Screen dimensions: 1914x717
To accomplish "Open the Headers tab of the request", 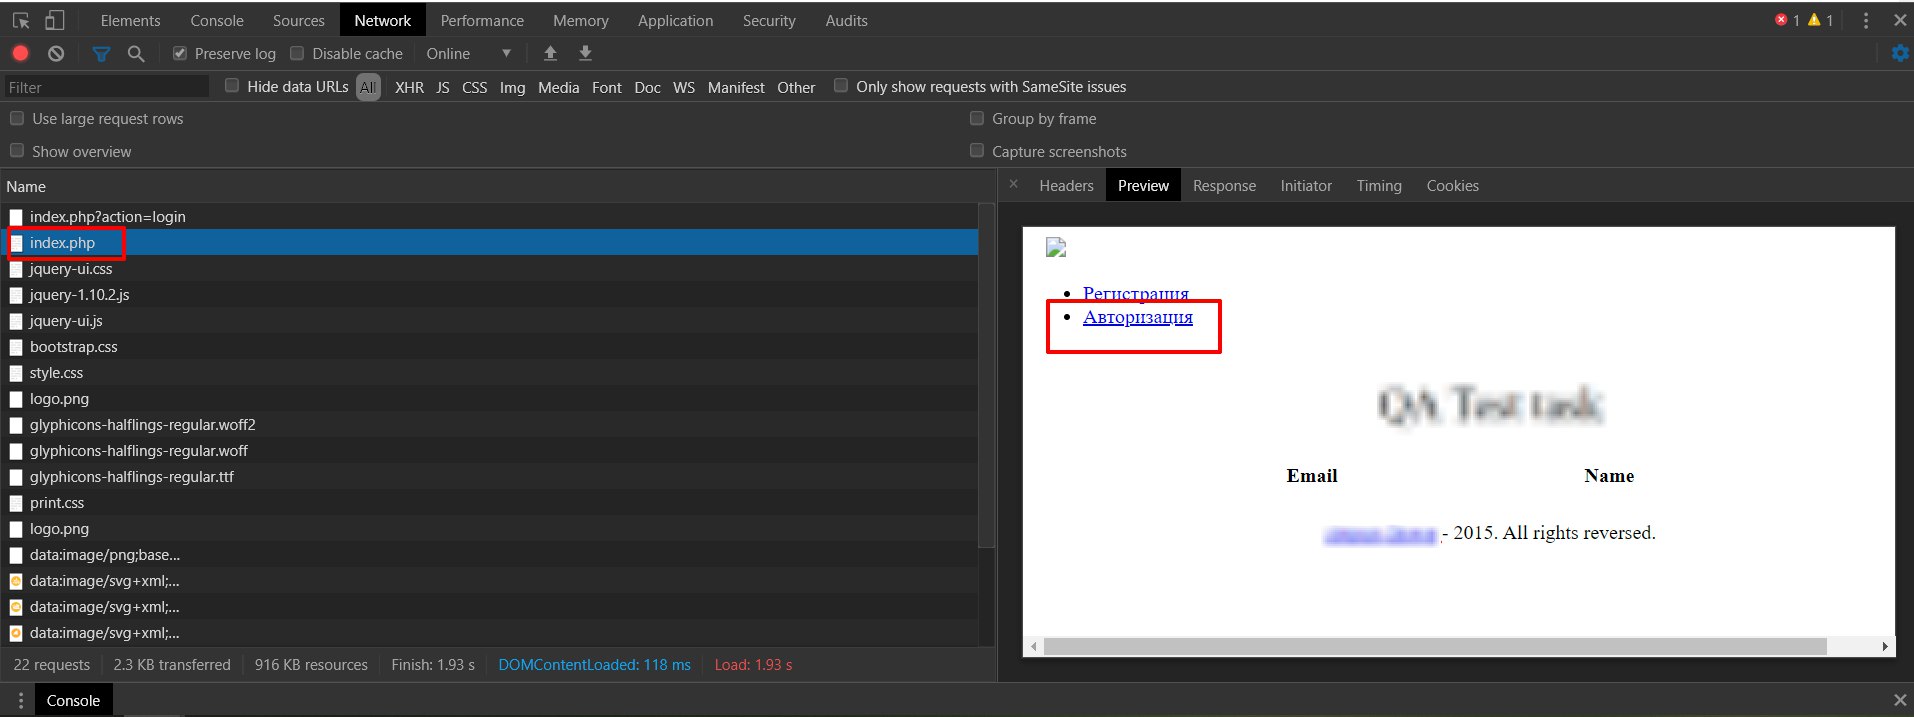I will point(1066,186).
